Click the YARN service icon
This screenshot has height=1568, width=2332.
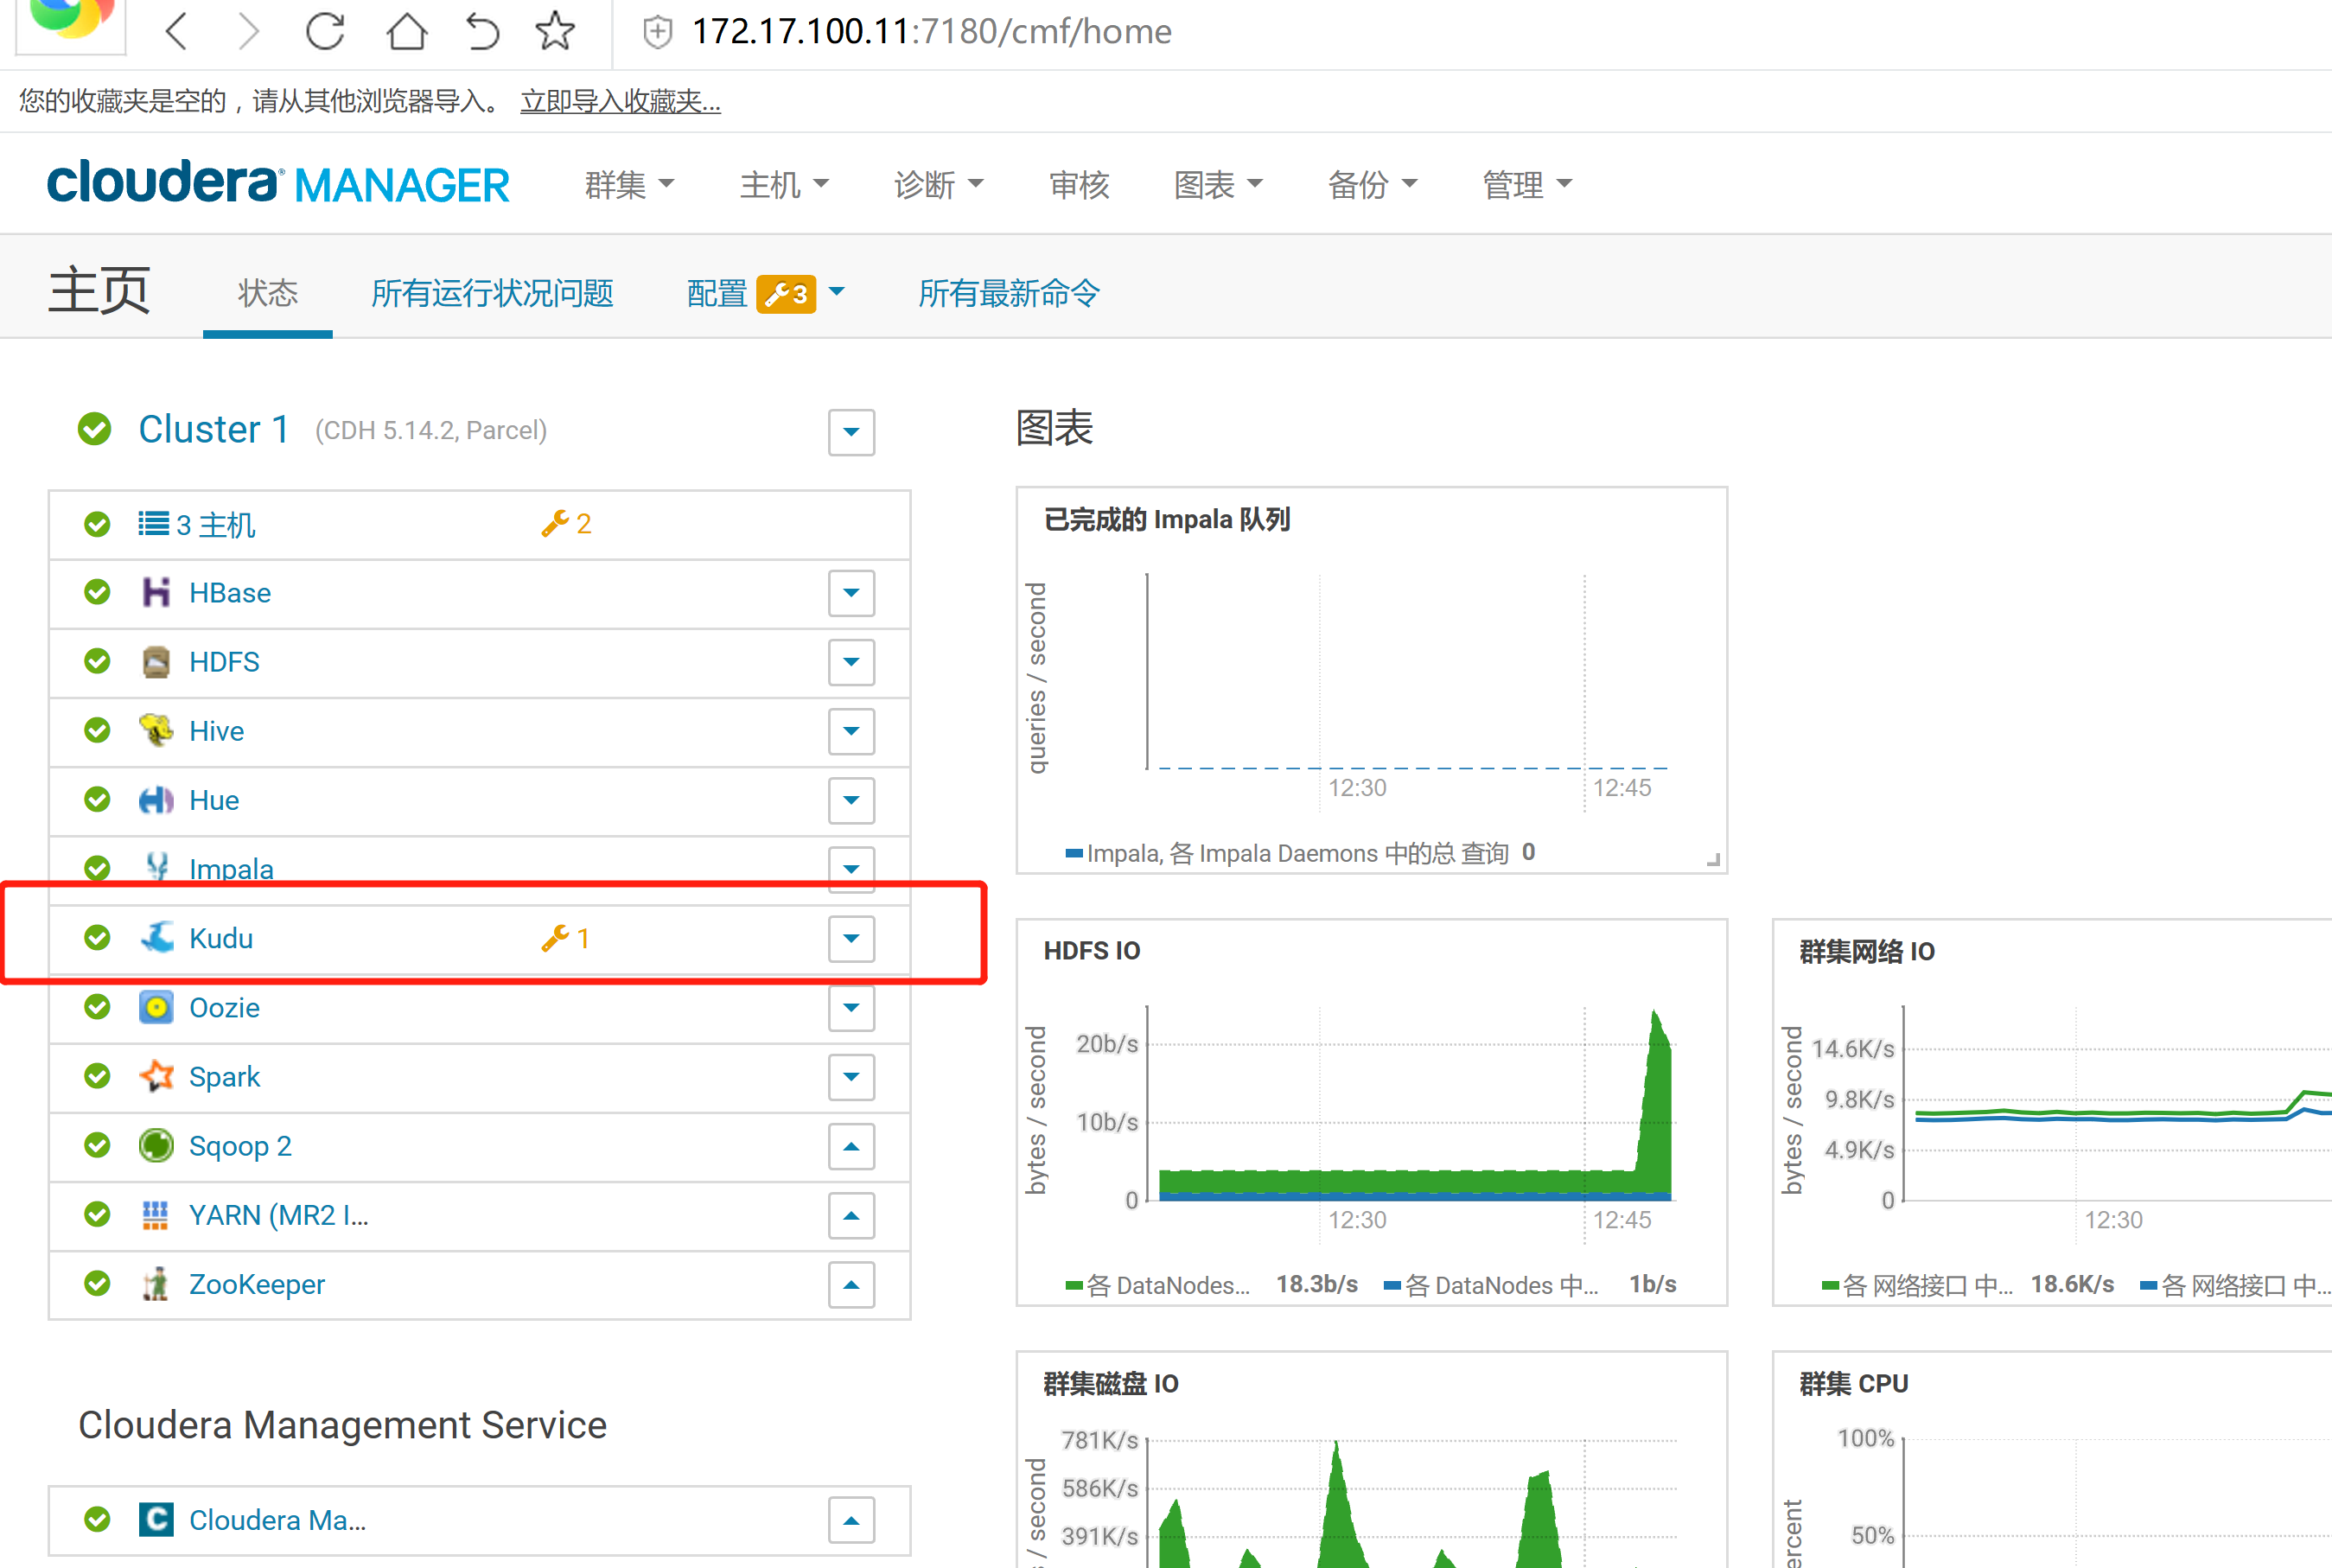155,1215
